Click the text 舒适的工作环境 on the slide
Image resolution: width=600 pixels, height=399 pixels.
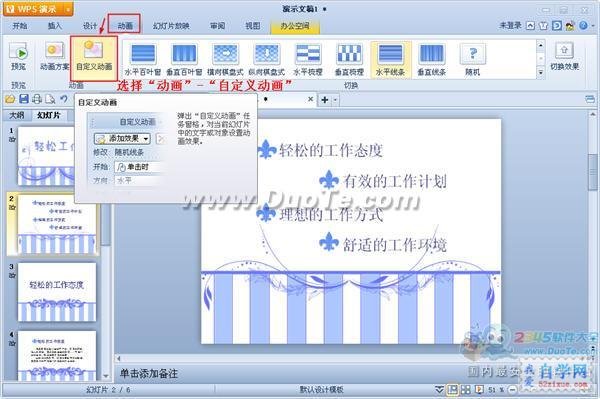click(x=395, y=244)
